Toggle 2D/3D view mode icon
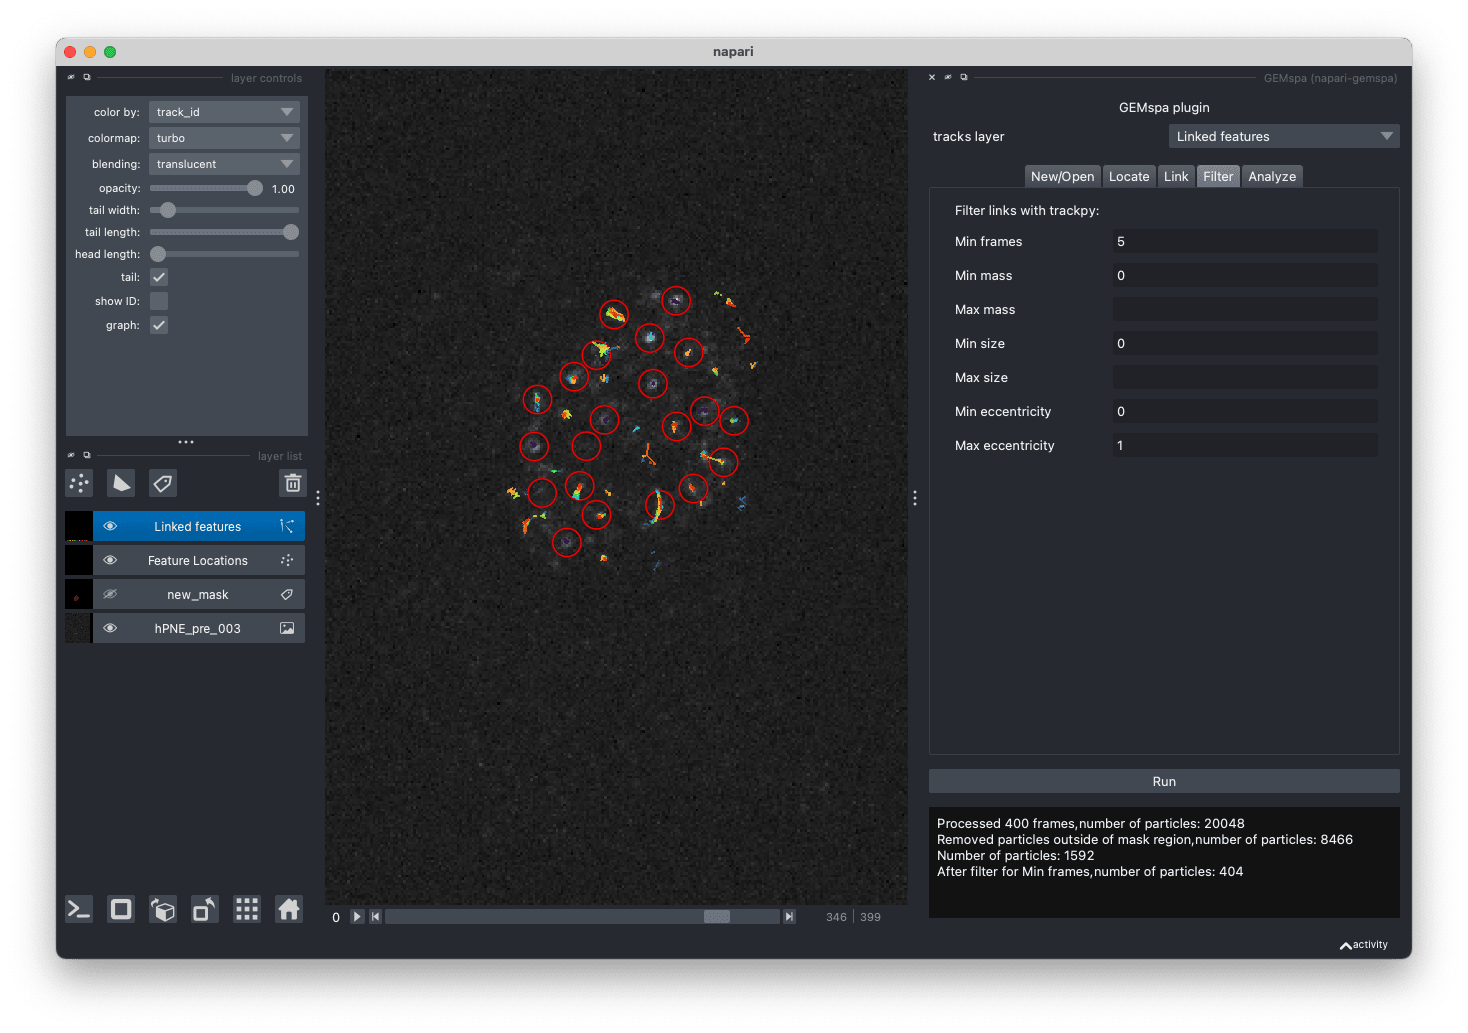Image resolution: width=1468 pixels, height=1033 pixels. click(x=121, y=909)
